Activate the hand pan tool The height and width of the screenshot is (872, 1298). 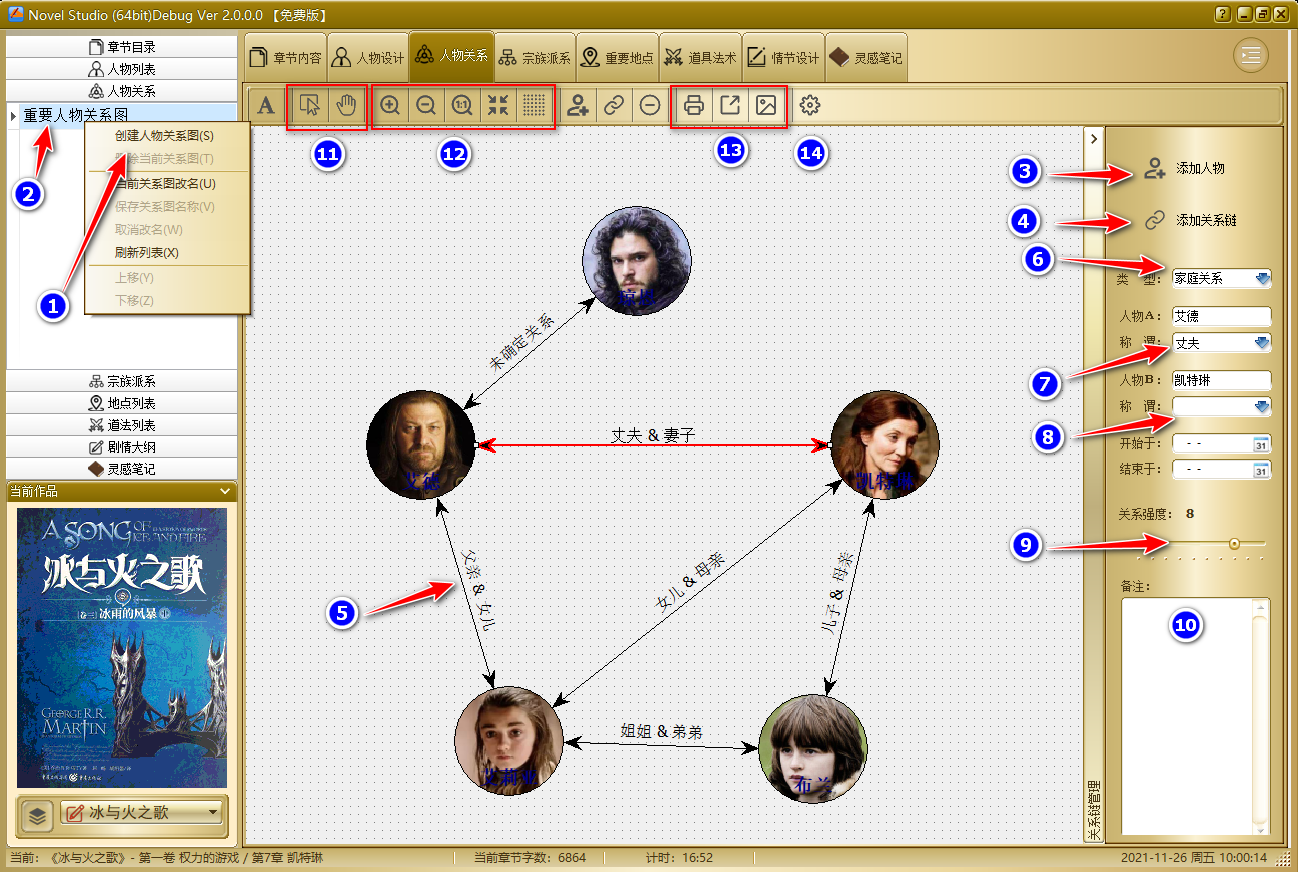tap(346, 106)
